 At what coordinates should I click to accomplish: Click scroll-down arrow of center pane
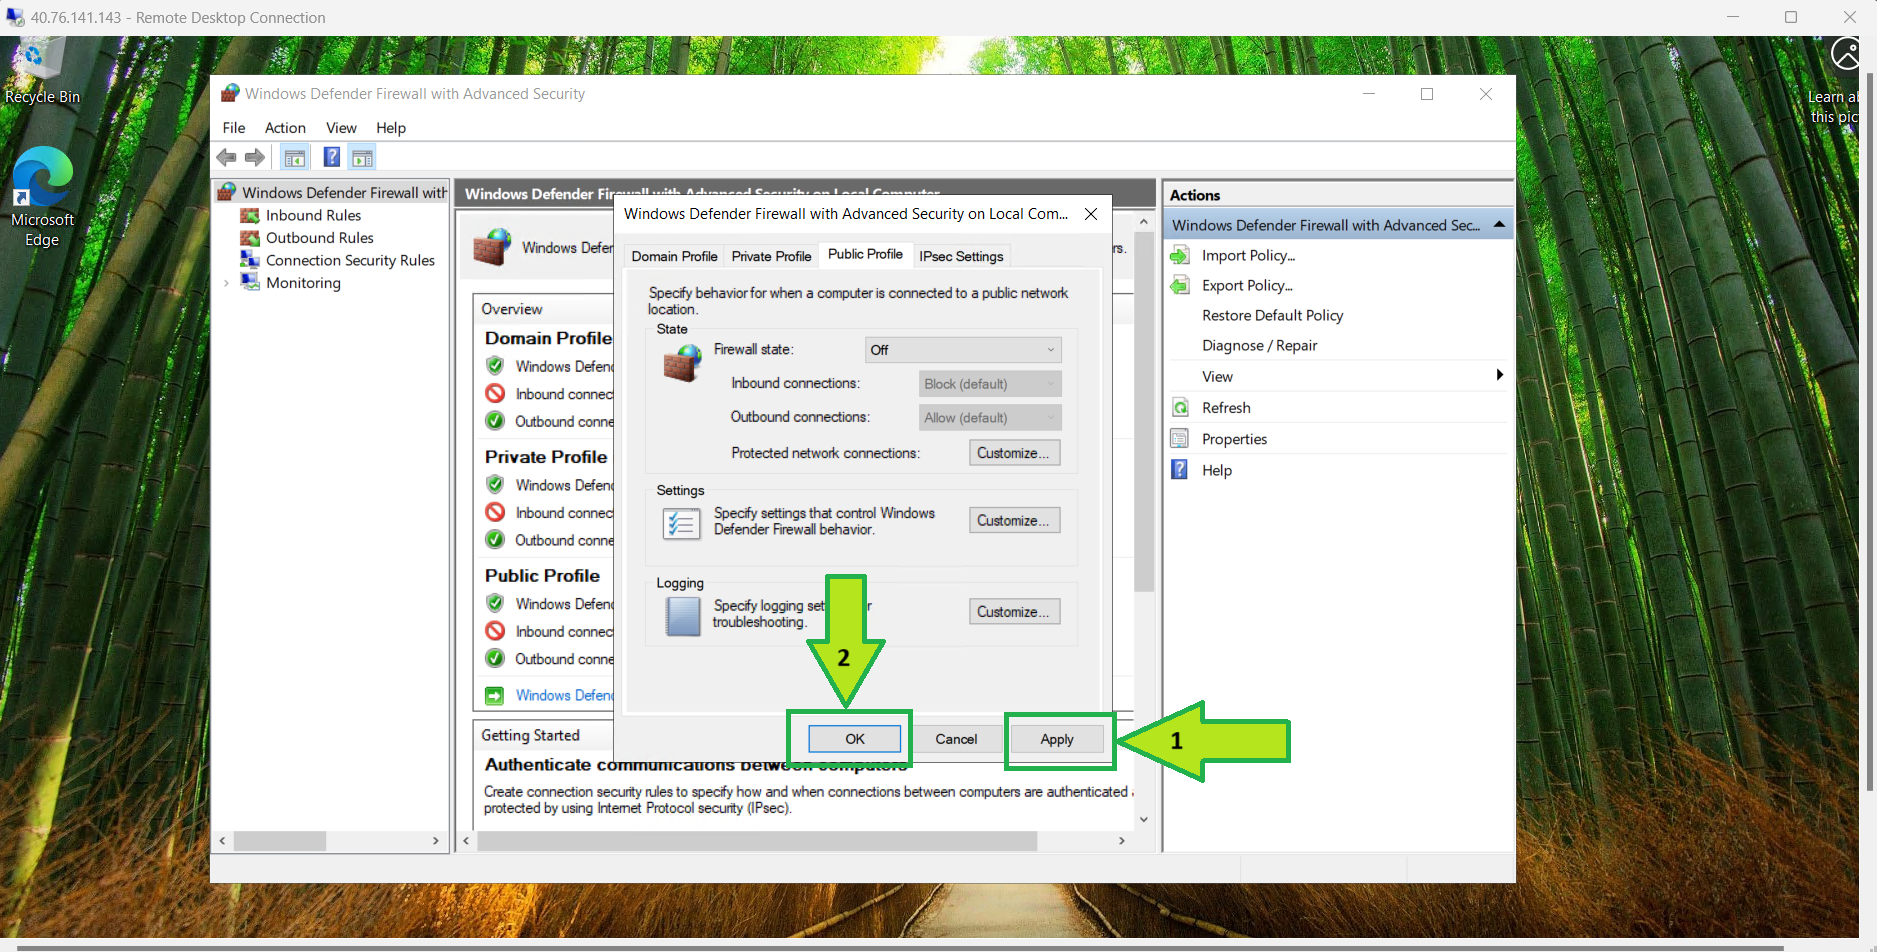click(x=1144, y=820)
